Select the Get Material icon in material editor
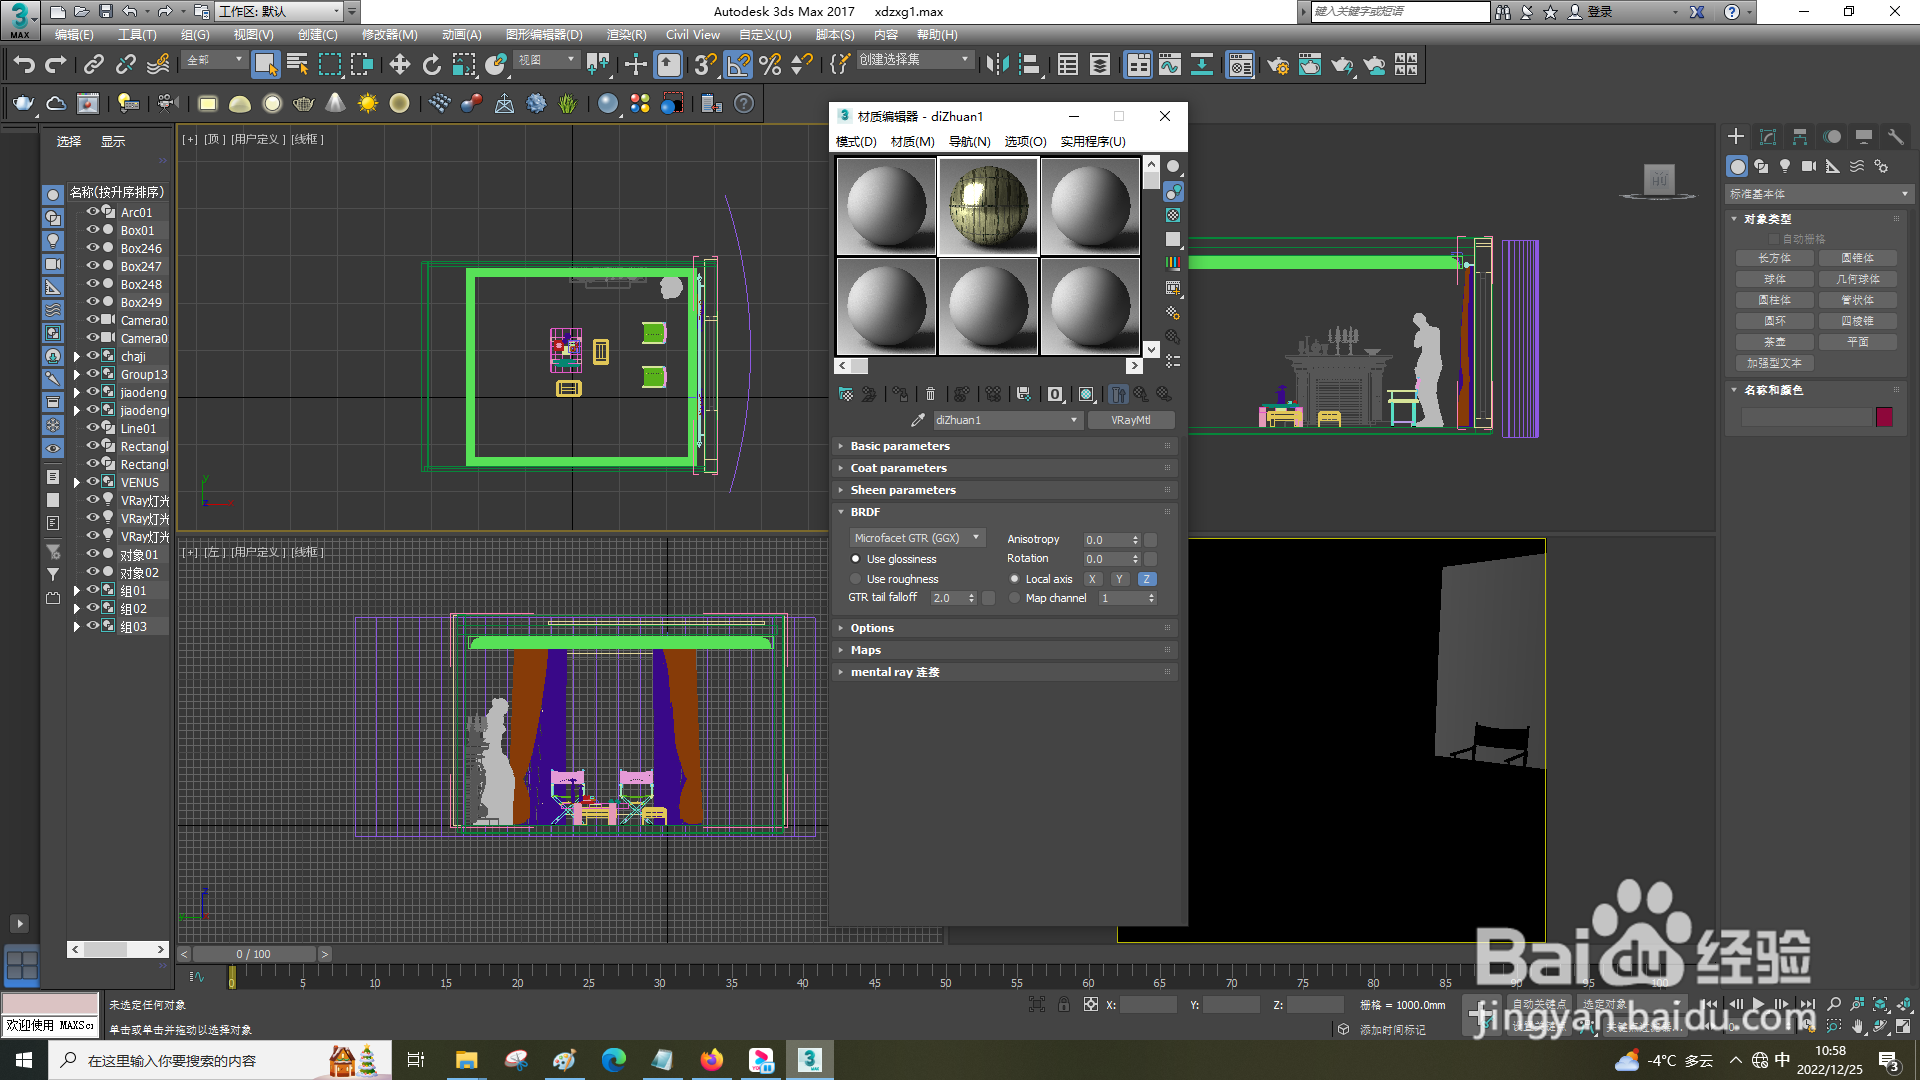This screenshot has width=1920, height=1082. click(846, 394)
